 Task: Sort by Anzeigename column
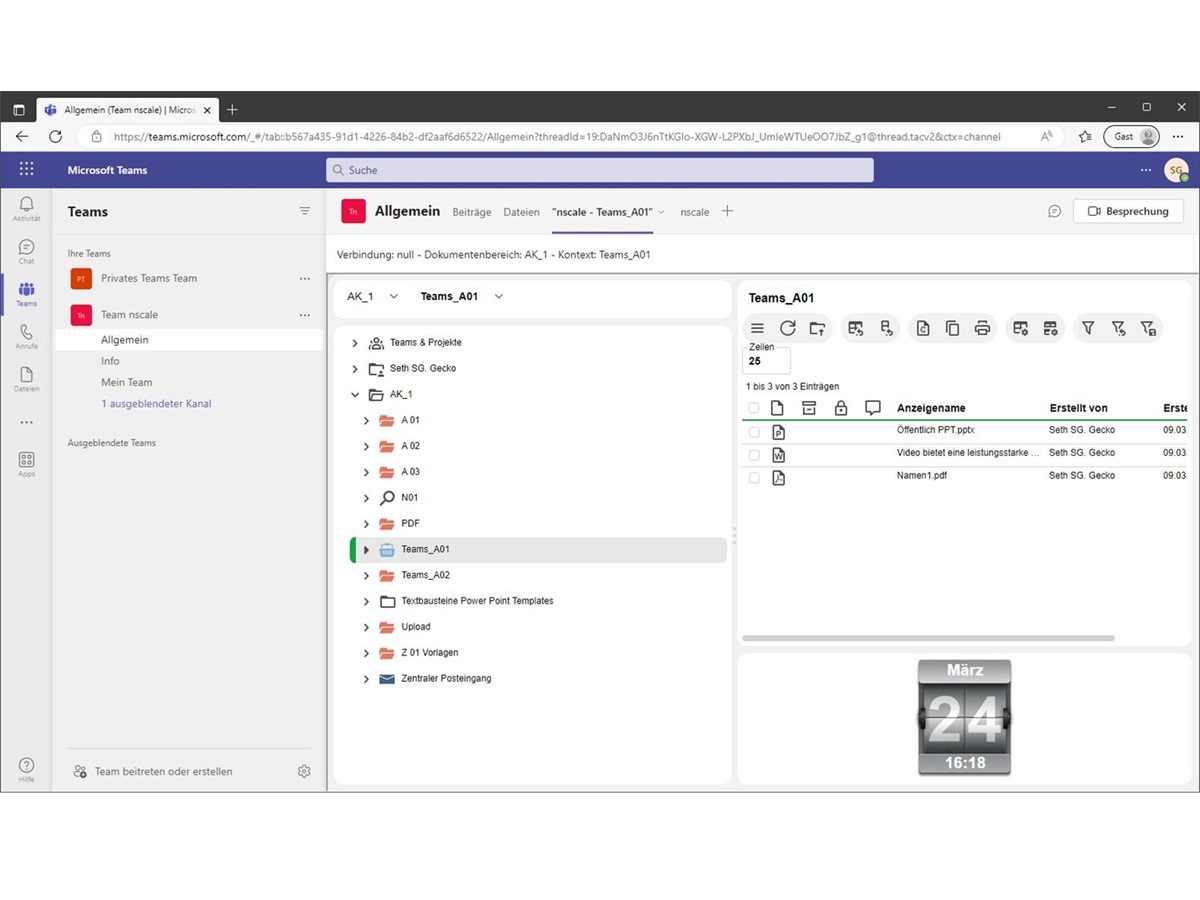[931, 408]
